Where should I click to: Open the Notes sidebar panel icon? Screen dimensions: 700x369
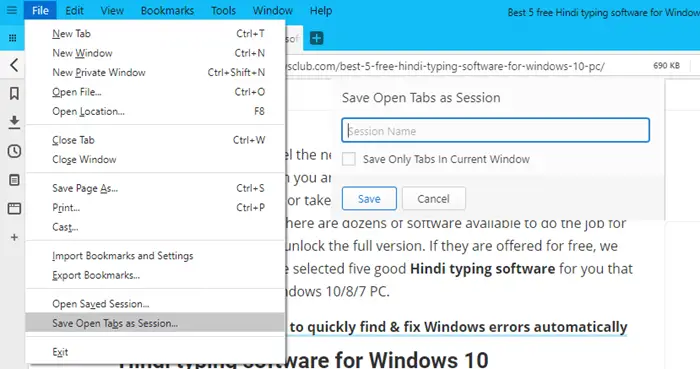click(x=14, y=180)
